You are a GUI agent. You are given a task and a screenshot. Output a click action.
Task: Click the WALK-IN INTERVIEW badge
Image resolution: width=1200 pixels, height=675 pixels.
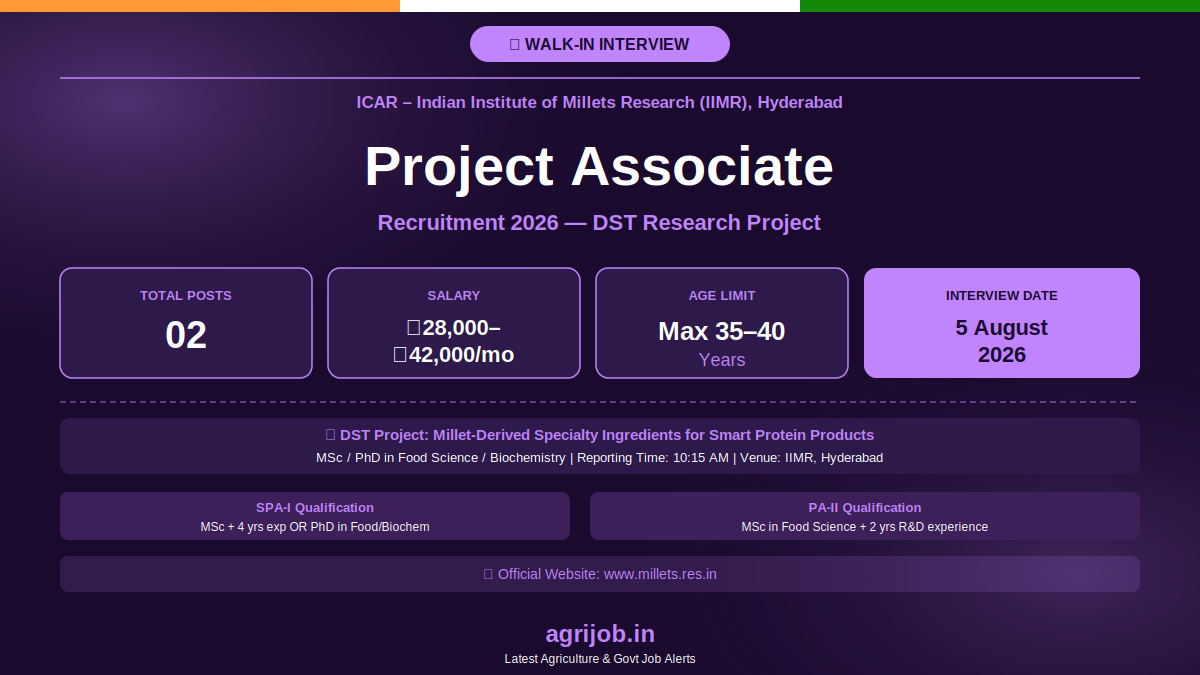(x=600, y=44)
